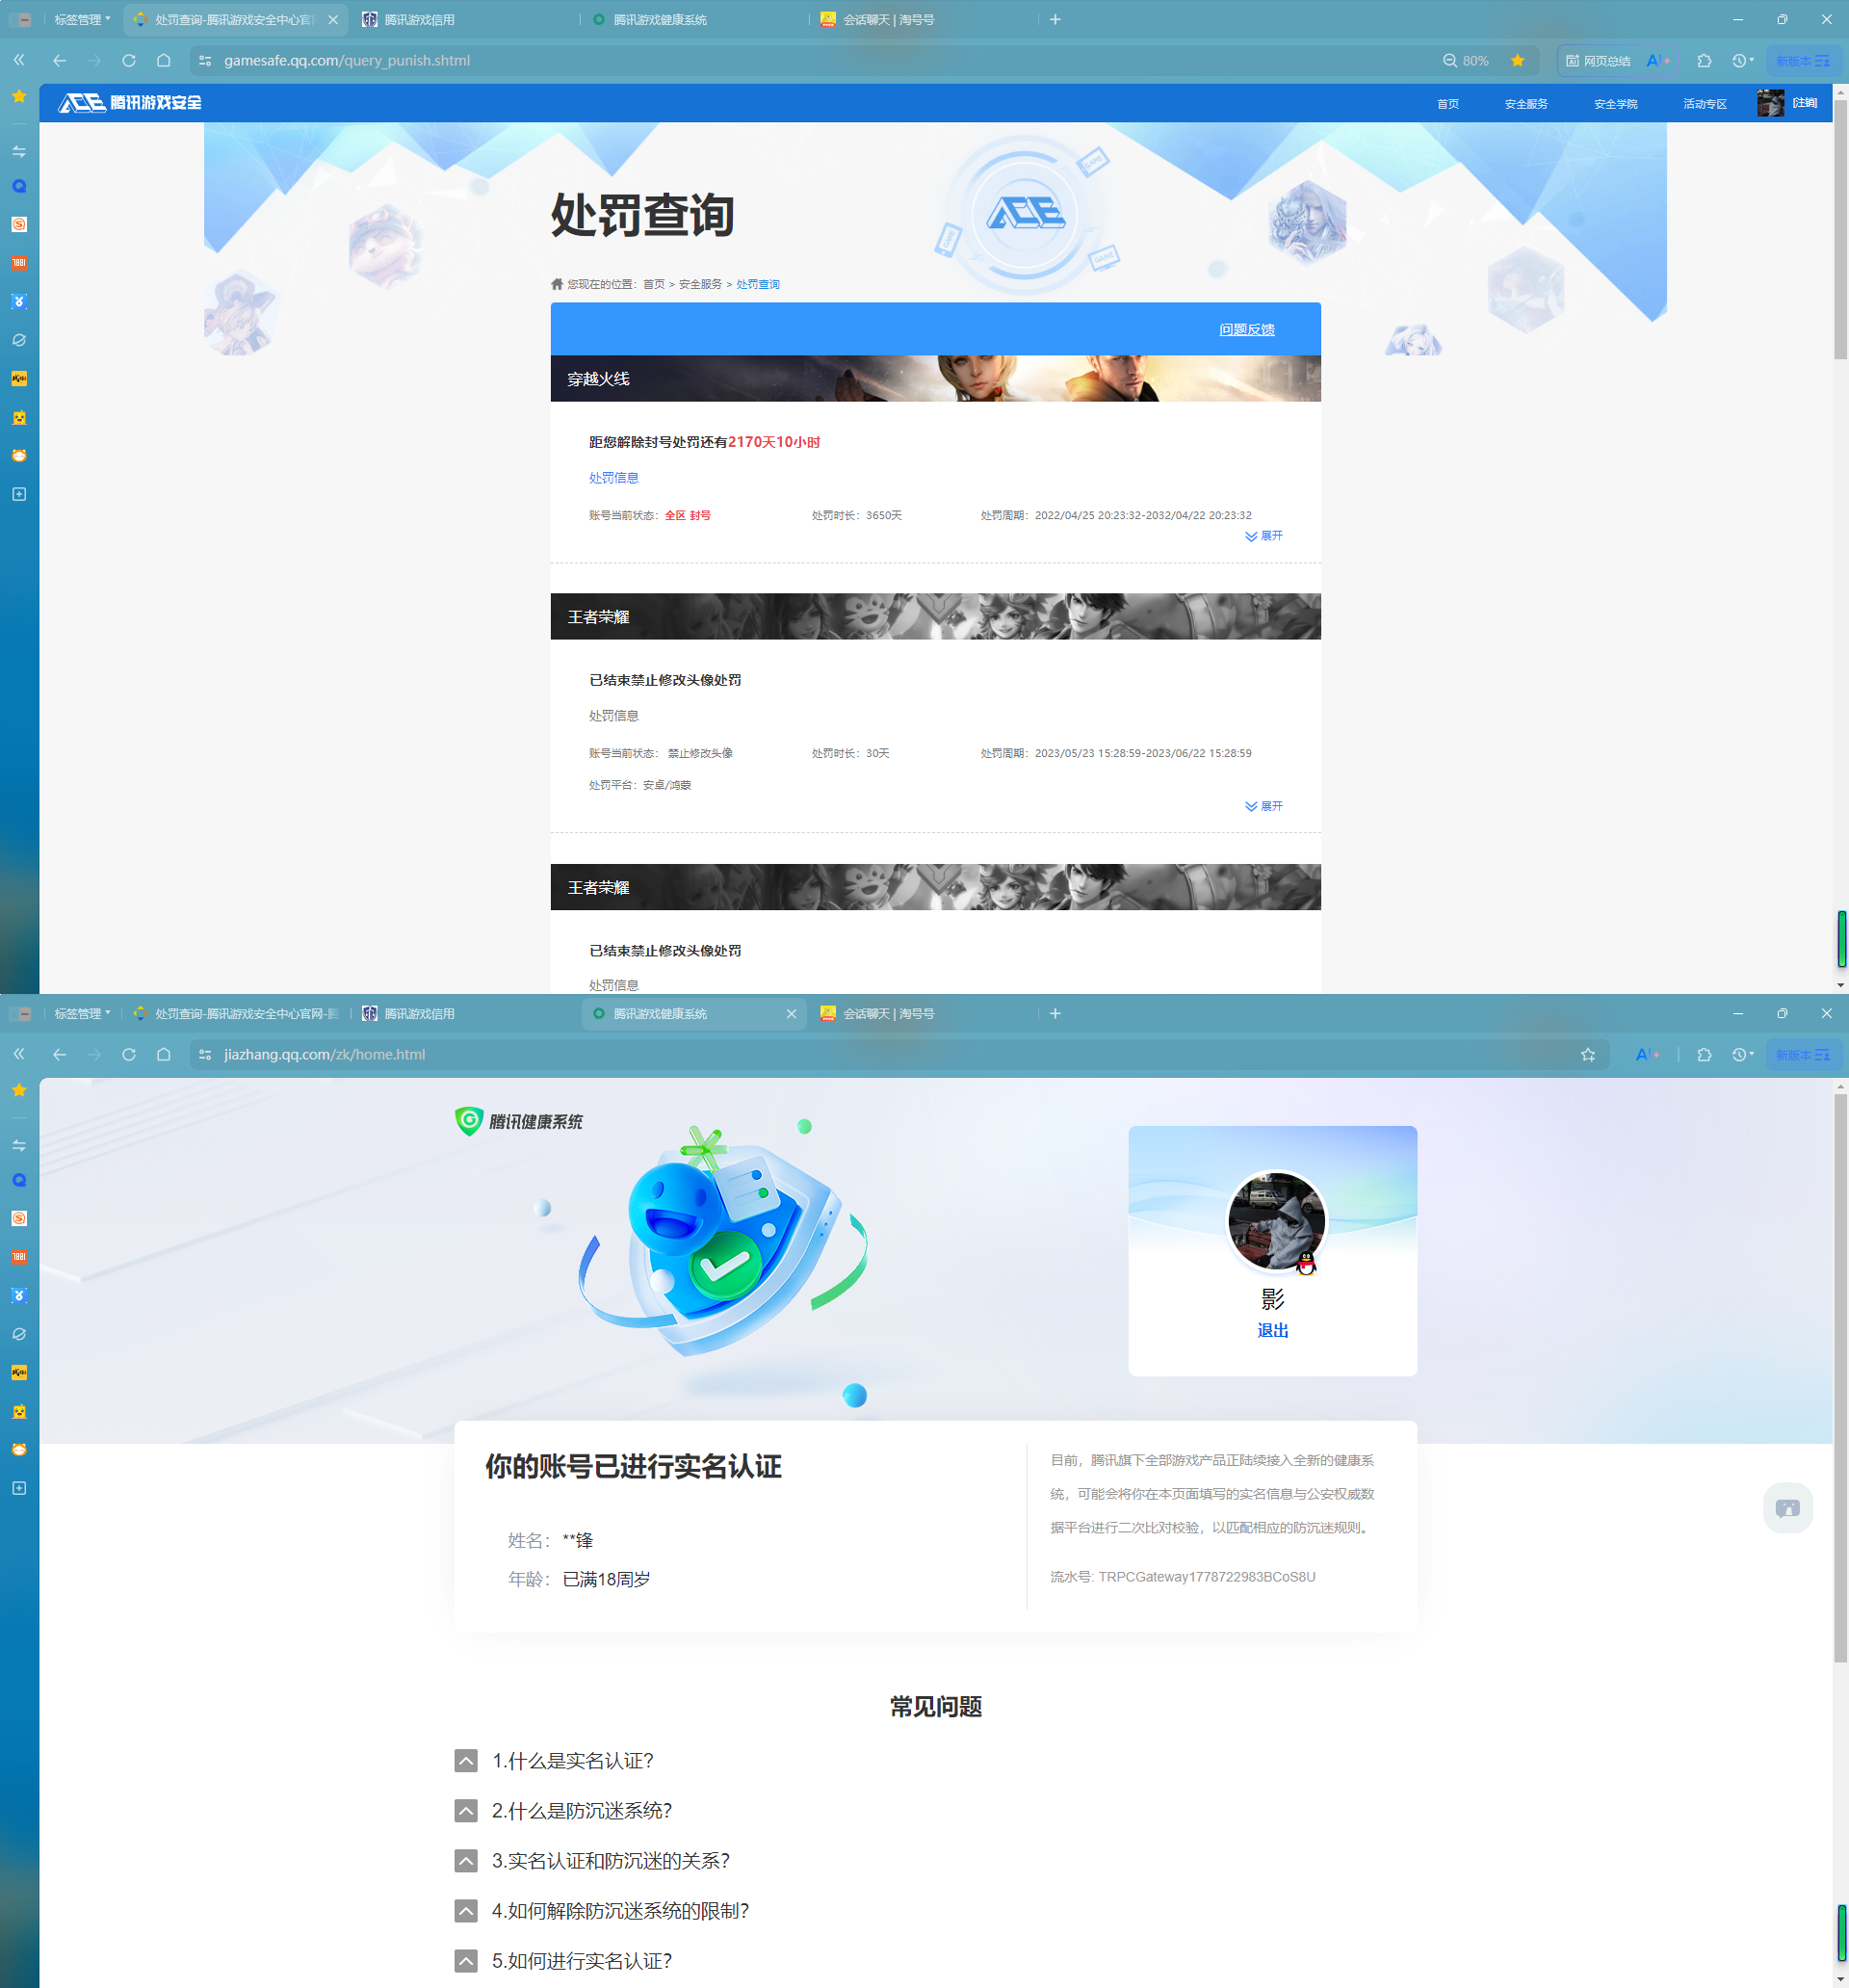Open 首页 in the blue navigation bar
Image resolution: width=1849 pixels, height=1988 pixels.
click(x=1448, y=103)
